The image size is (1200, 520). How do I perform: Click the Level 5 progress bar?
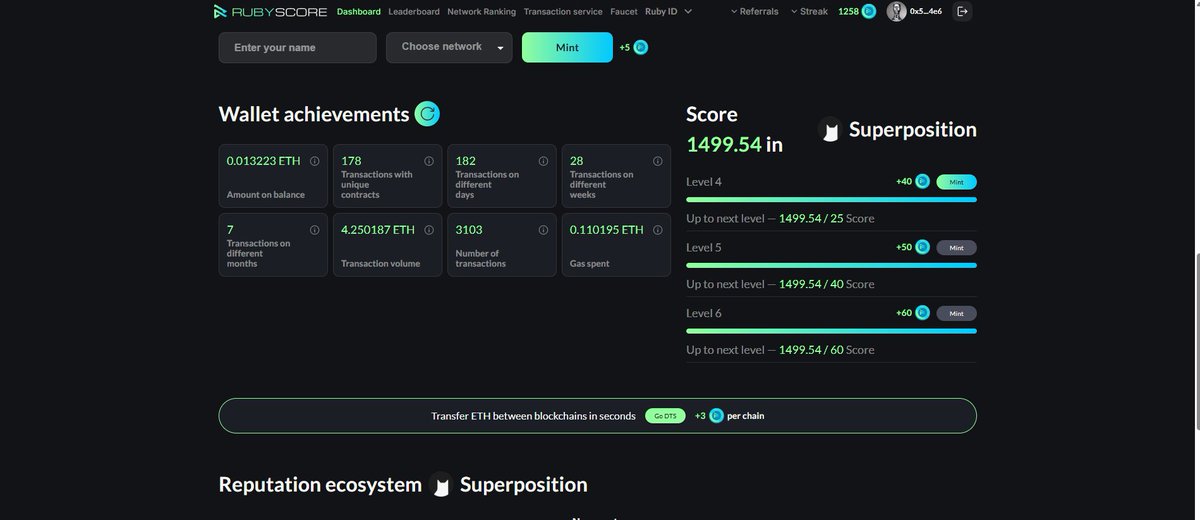point(831,265)
